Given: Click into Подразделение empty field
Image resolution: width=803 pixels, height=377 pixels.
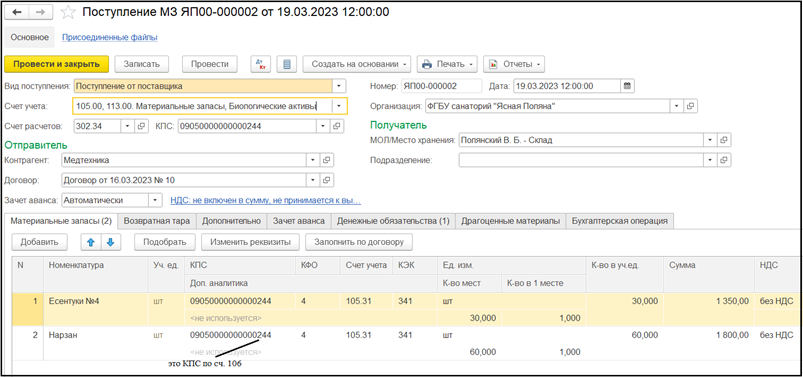Looking at the screenshot, I should [x=581, y=160].
